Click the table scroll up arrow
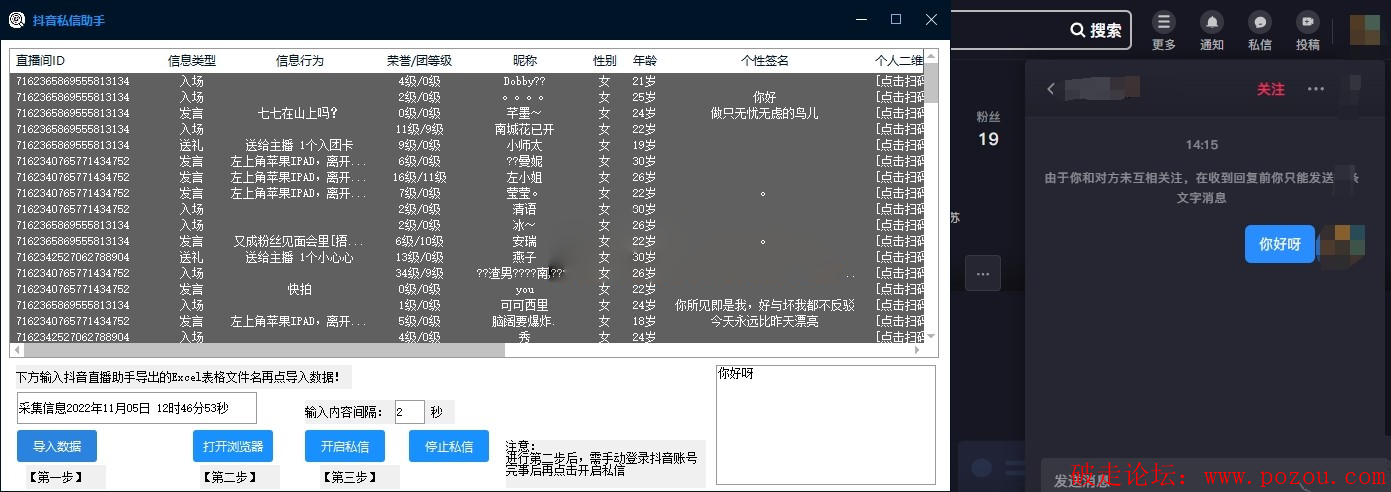Viewport: 1391px width, 492px height. [x=931, y=58]
